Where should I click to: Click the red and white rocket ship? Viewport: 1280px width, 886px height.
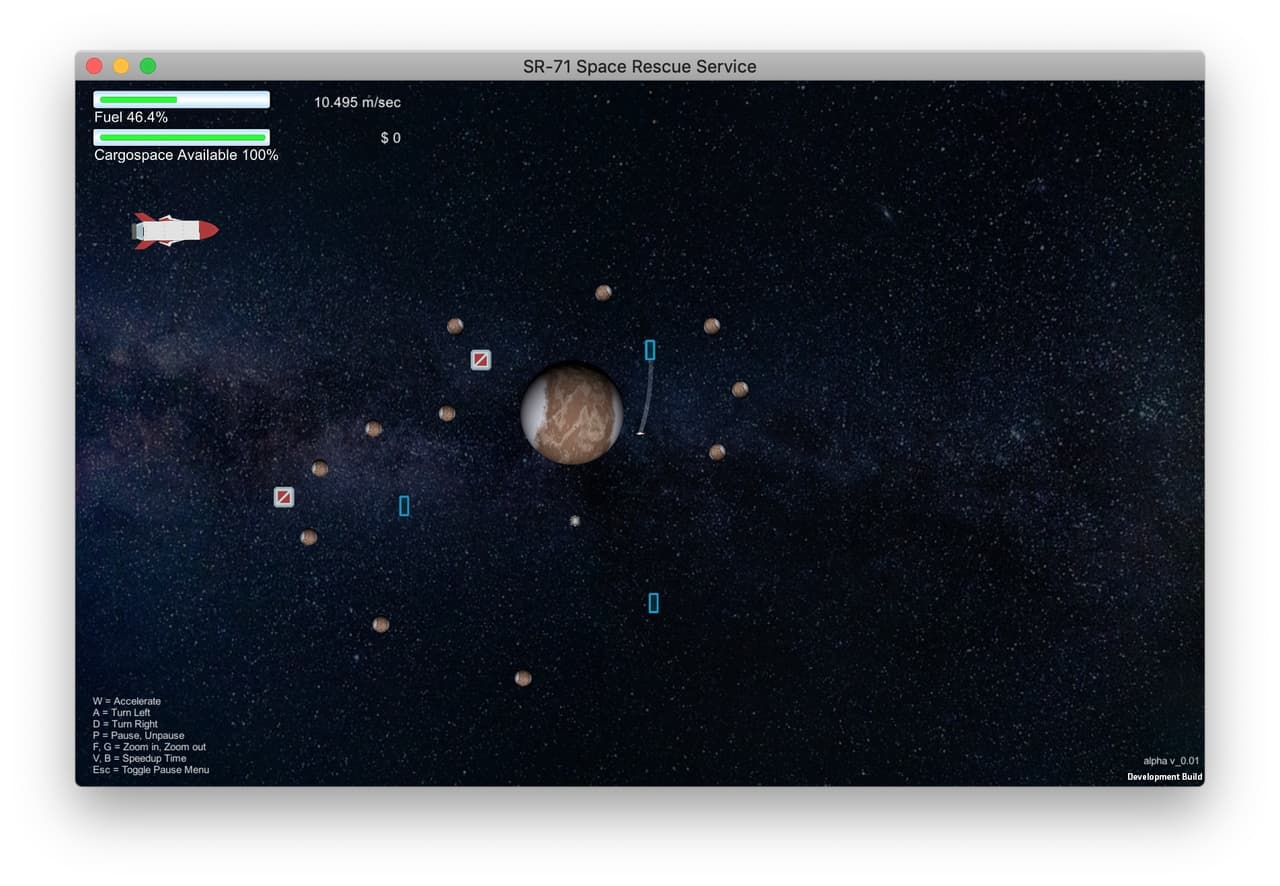click(175, 231)
